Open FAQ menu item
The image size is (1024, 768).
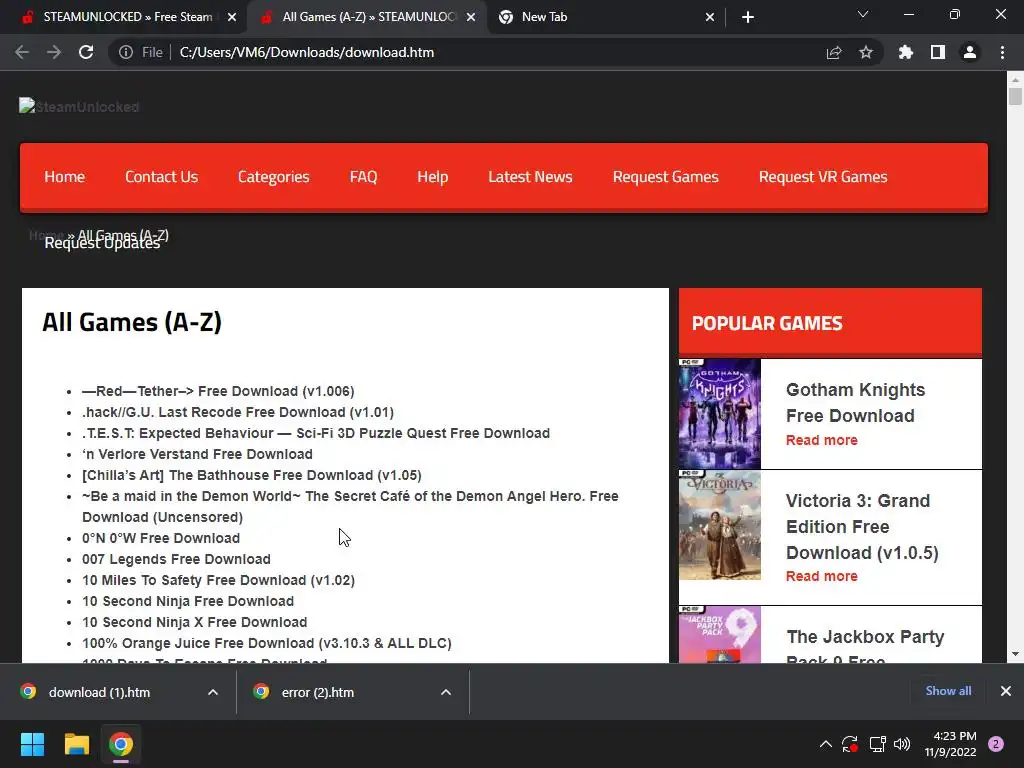363,177
